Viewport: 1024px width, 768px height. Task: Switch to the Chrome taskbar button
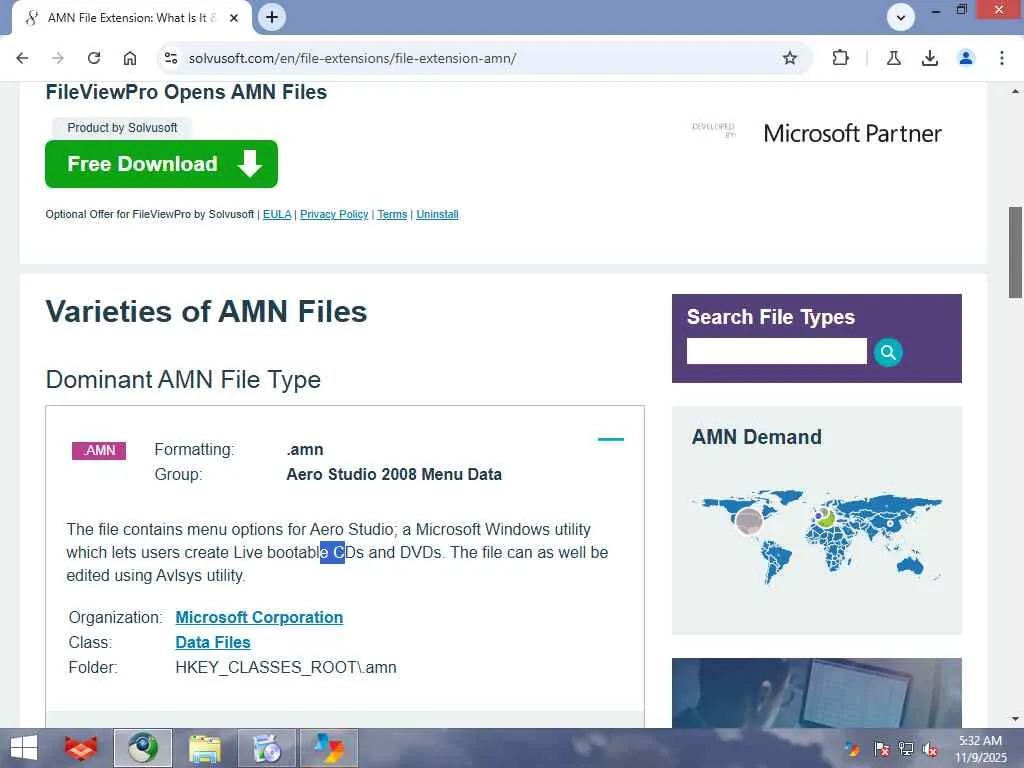click(x=143, y=748)
